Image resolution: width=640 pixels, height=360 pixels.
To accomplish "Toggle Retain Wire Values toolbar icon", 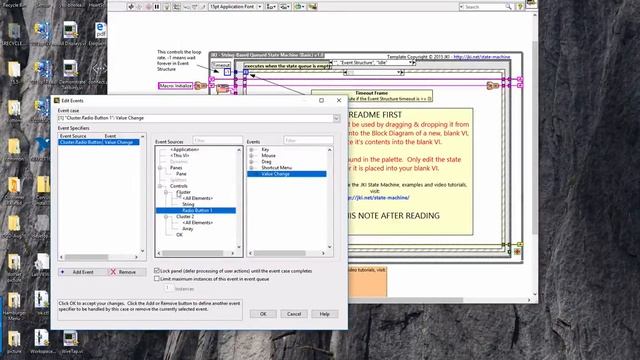I will [x=176, y=7].
